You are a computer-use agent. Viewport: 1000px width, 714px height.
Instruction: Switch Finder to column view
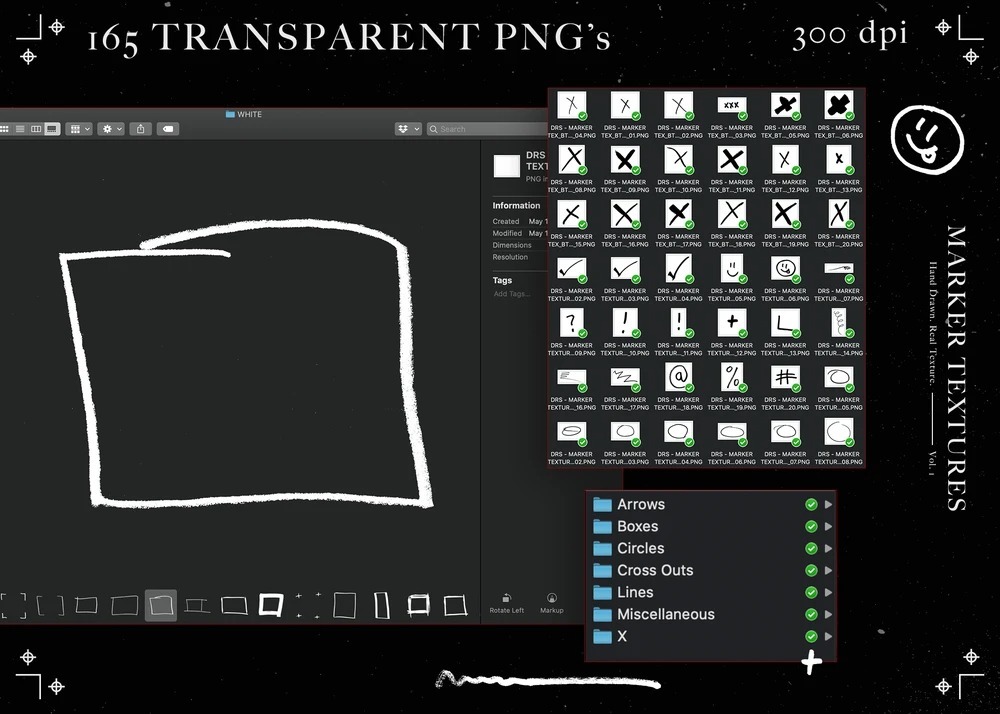(36, 129)
